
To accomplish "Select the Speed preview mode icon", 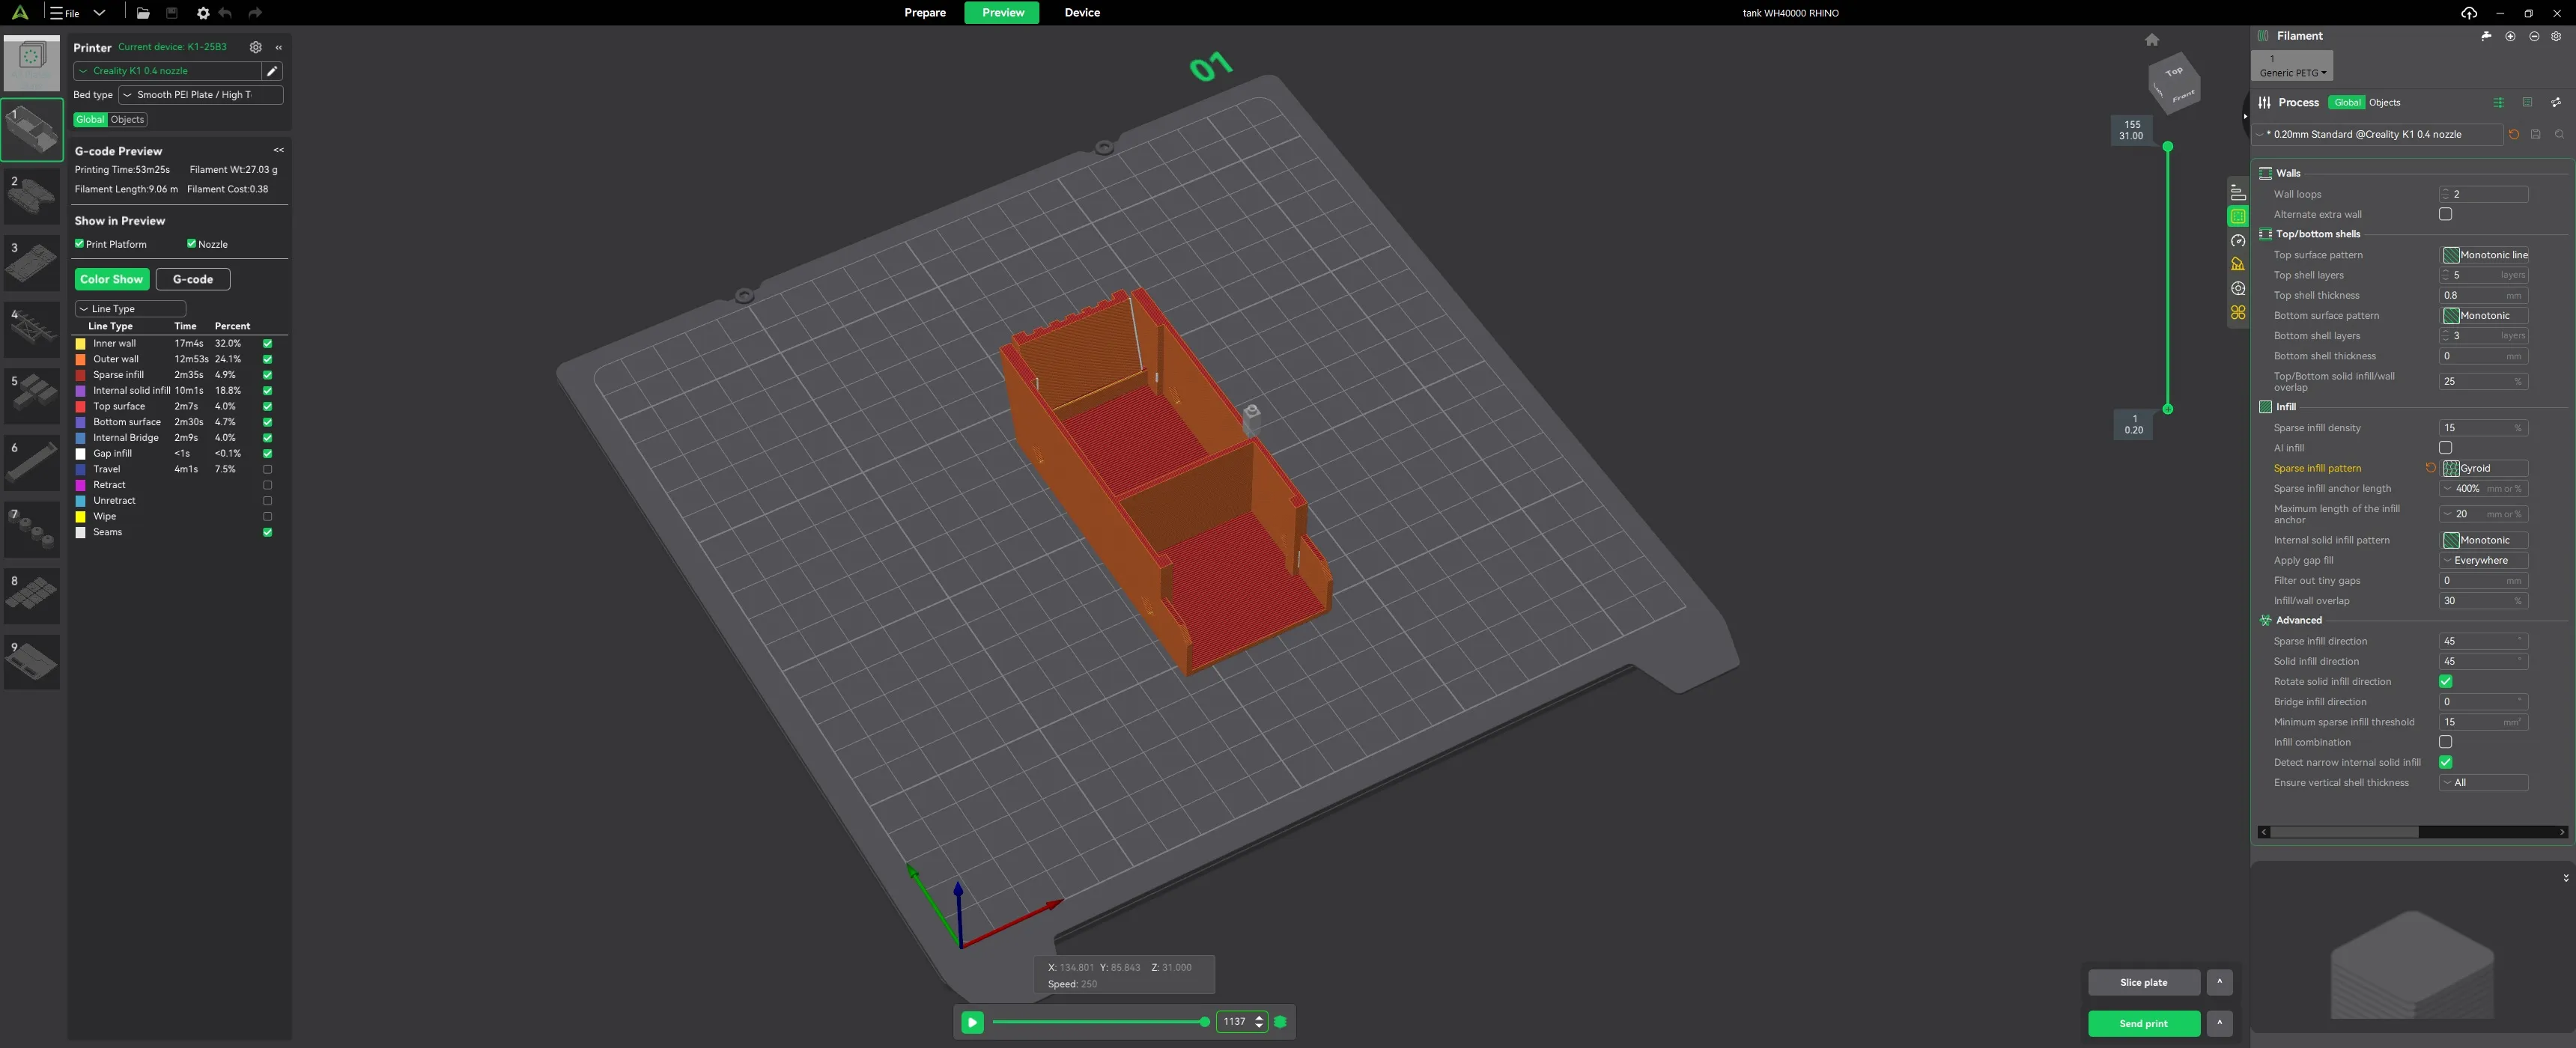I will [2239, 241].
